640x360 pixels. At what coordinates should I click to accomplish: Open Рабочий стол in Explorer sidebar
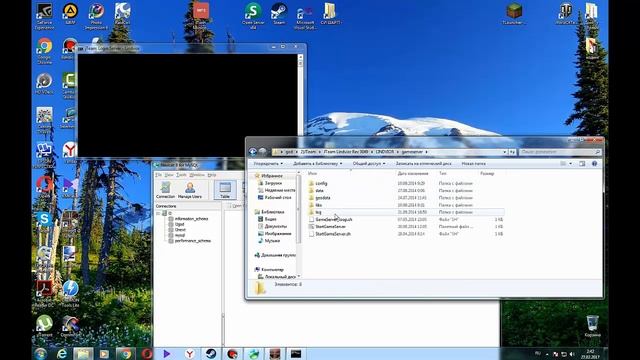[x=275, y=198]
